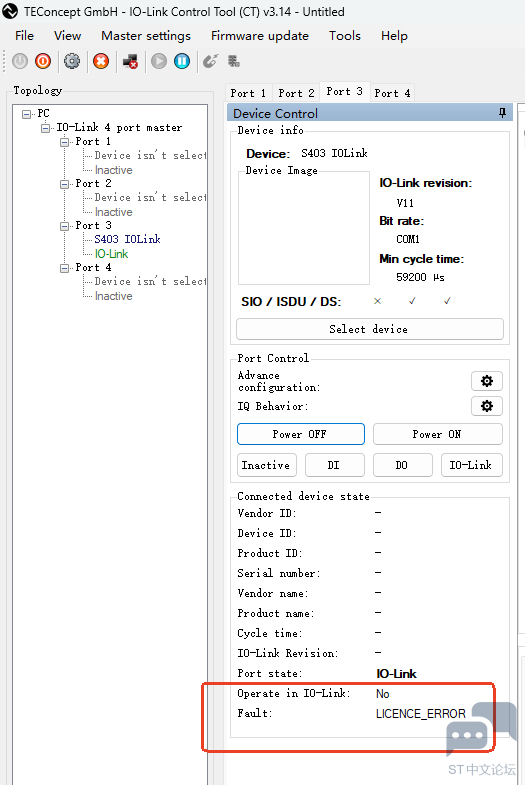Set port mode to Inactive
525x785 pixels.
(267, 465)
